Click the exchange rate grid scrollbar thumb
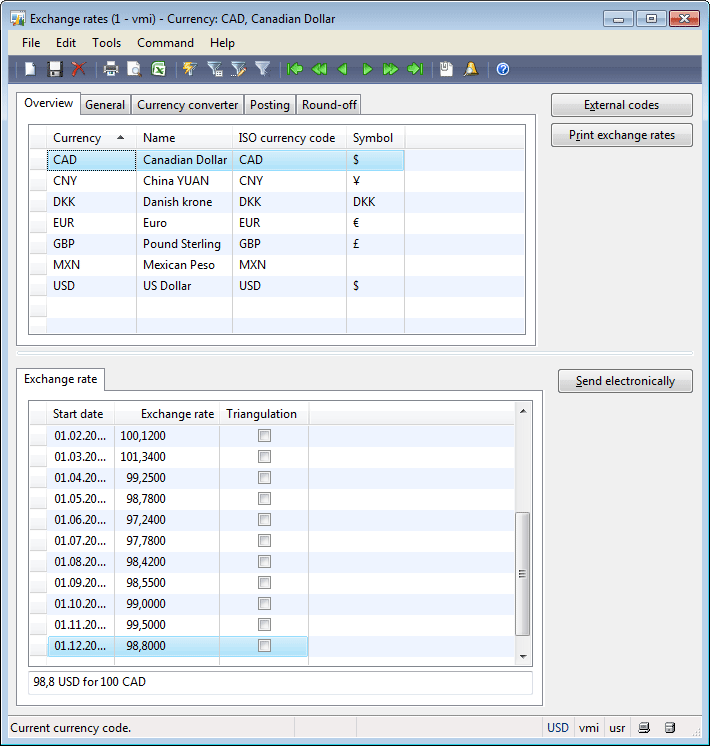The width and height of the screenshot is (710, 746). pyautogui.click(x=523, y=573)
